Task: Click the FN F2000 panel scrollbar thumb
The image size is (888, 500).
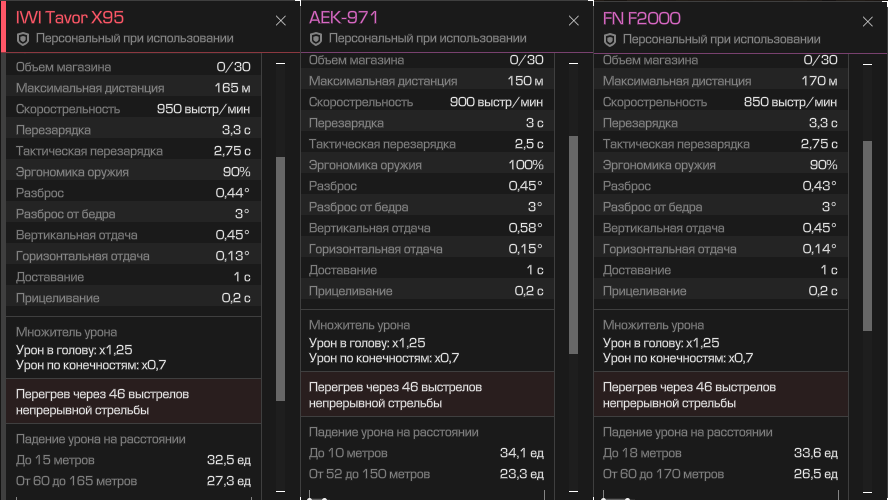Action: point(868,236)
